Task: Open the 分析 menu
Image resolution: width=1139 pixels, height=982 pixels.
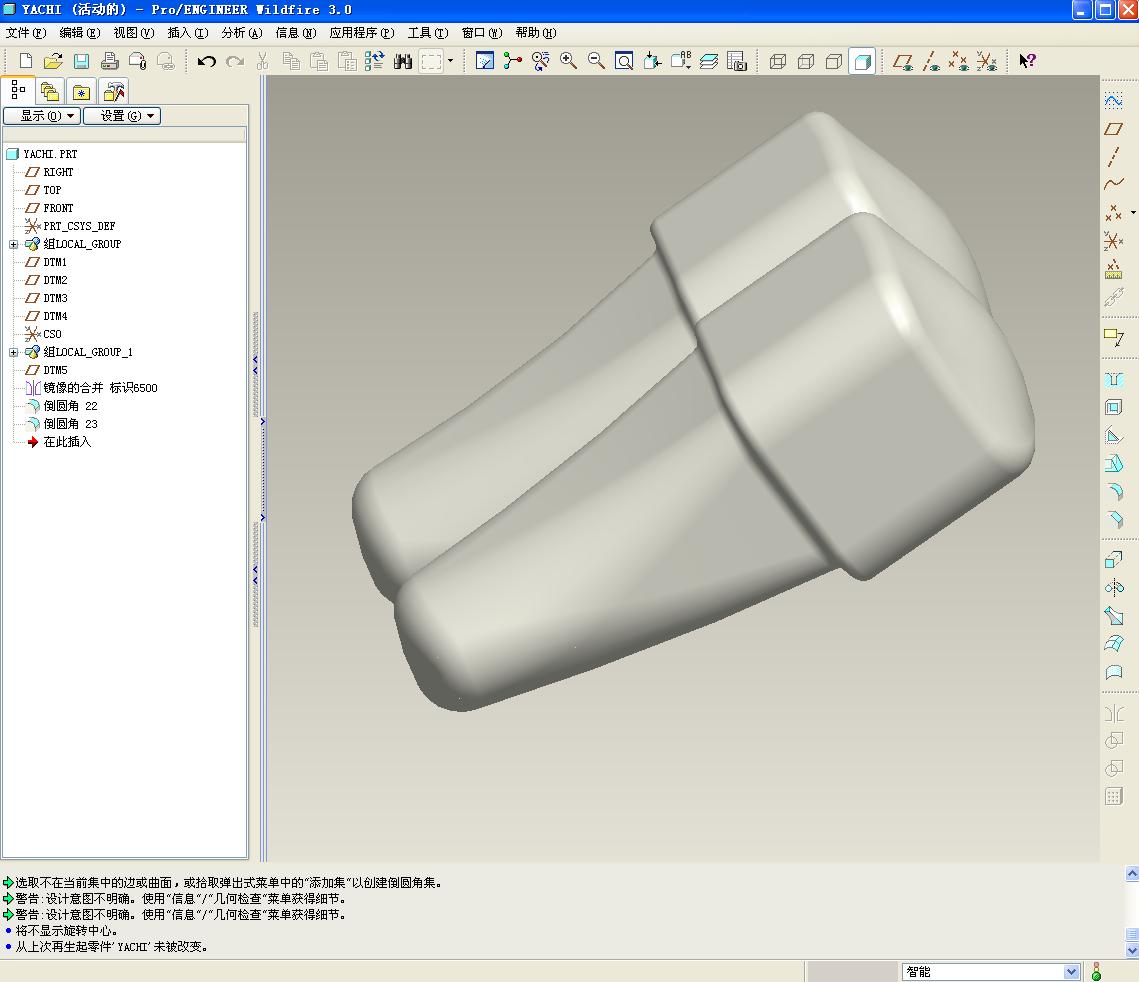Action: tap(242, 33)
